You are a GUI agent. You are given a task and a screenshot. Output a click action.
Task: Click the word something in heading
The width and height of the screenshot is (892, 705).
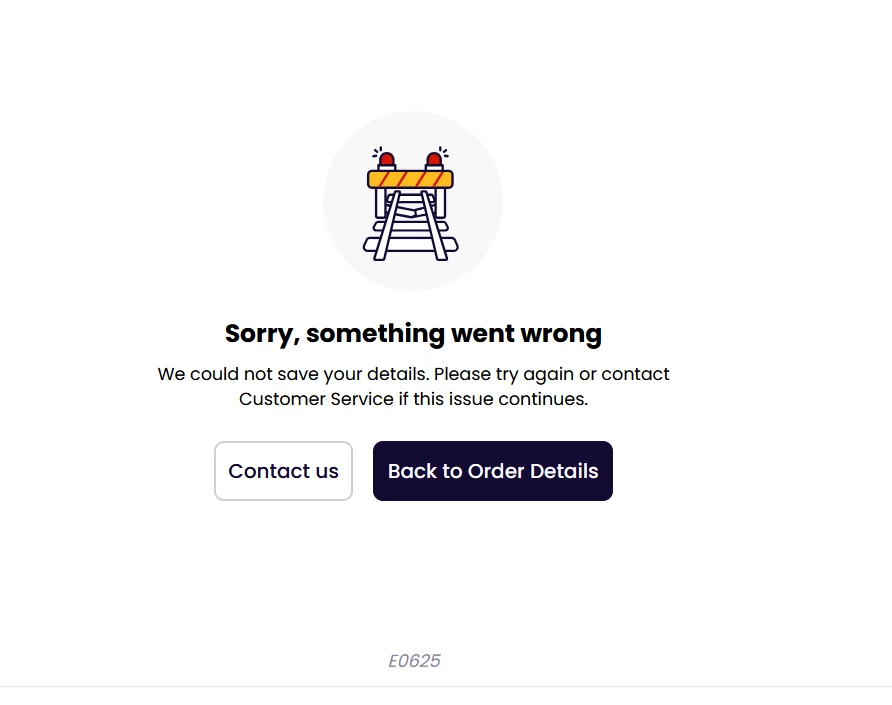click(x=375, y=334)
